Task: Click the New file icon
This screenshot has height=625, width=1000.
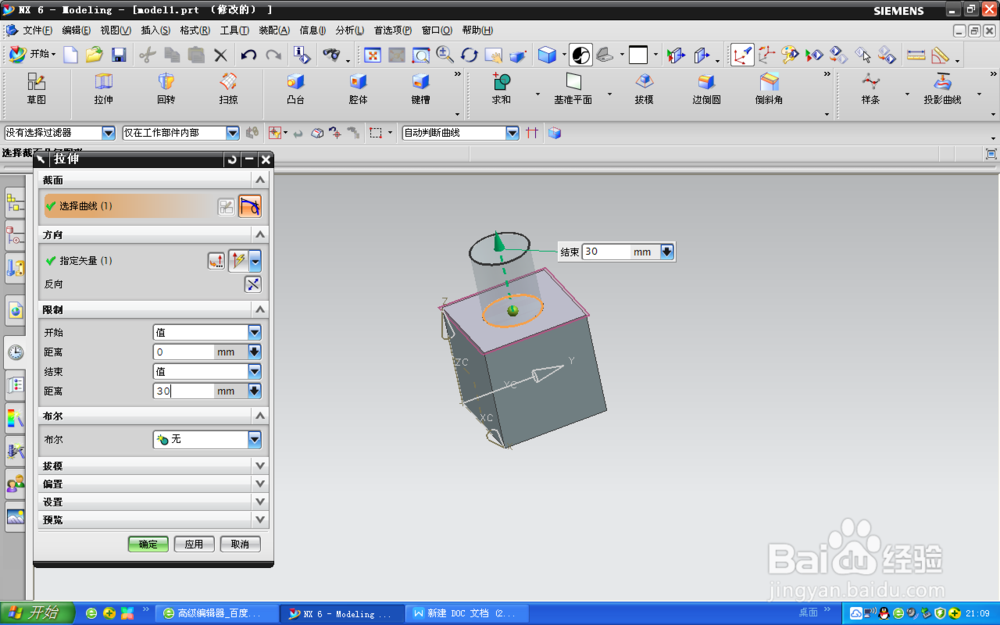Action: [71, 55]
